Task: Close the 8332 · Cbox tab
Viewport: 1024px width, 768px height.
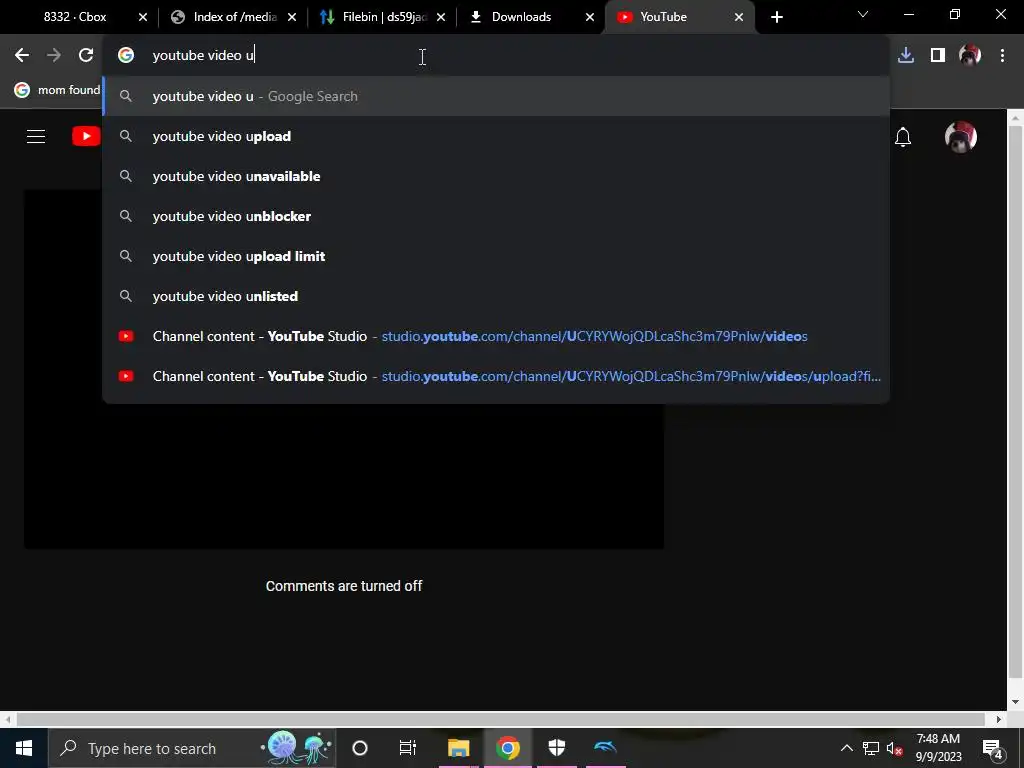Action: click(143, 17)
